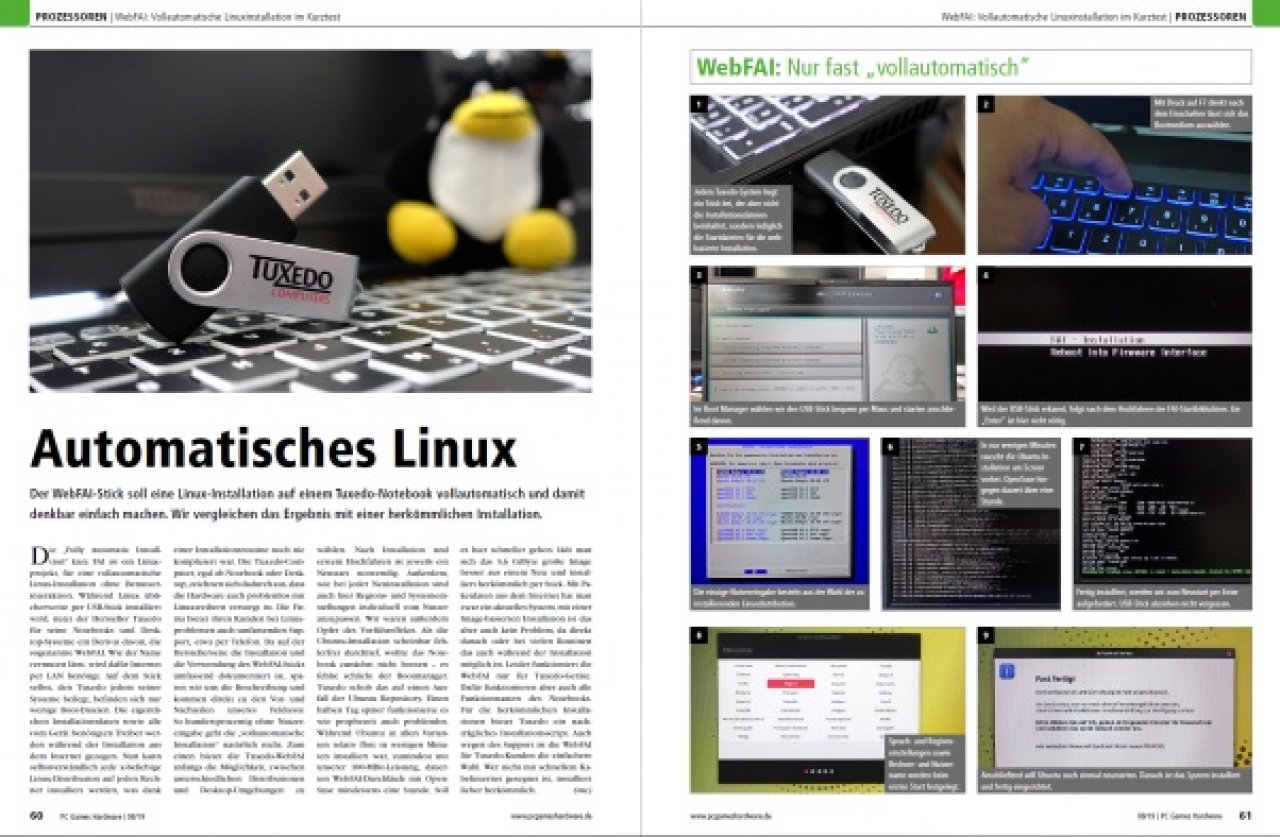
Task: Click the intro paragraph beginning "Der WebFAI-Stick soll"
Action: (307, 505)
